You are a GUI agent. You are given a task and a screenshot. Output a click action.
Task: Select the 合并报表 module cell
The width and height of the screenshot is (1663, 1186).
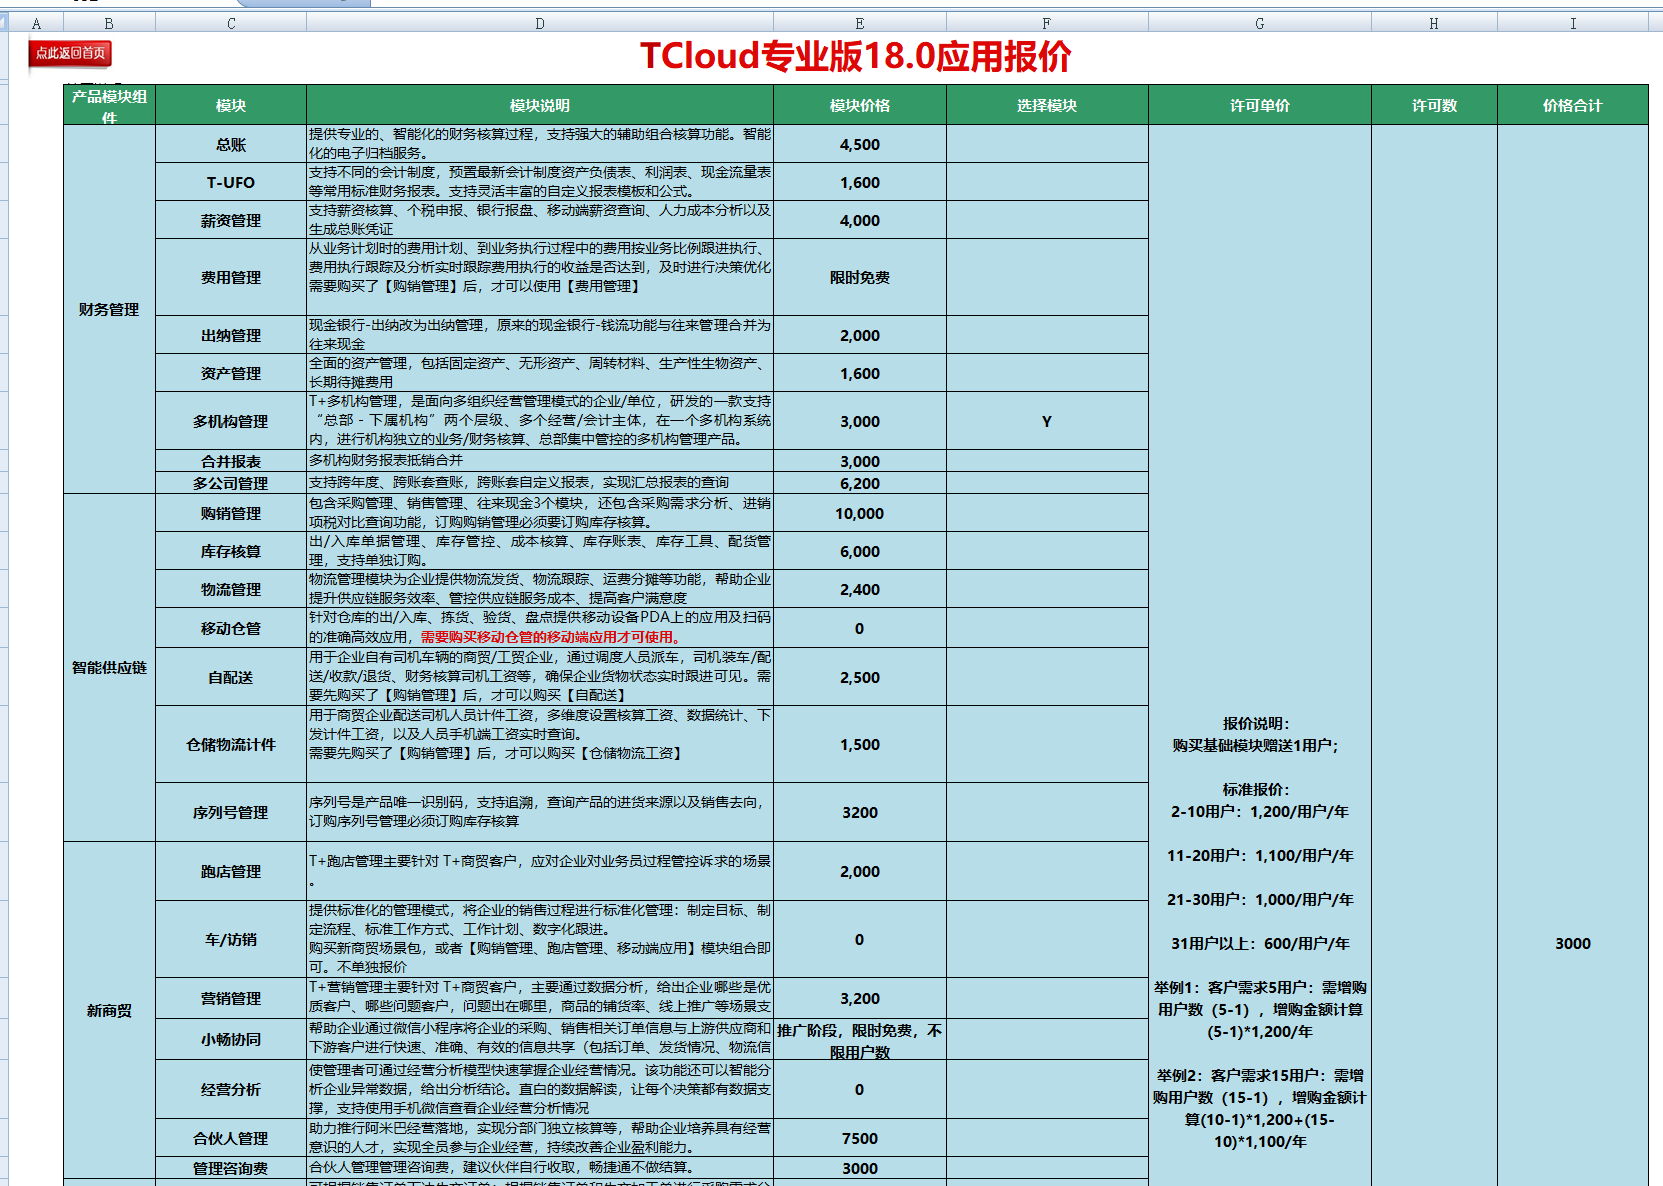pos(231,461)
